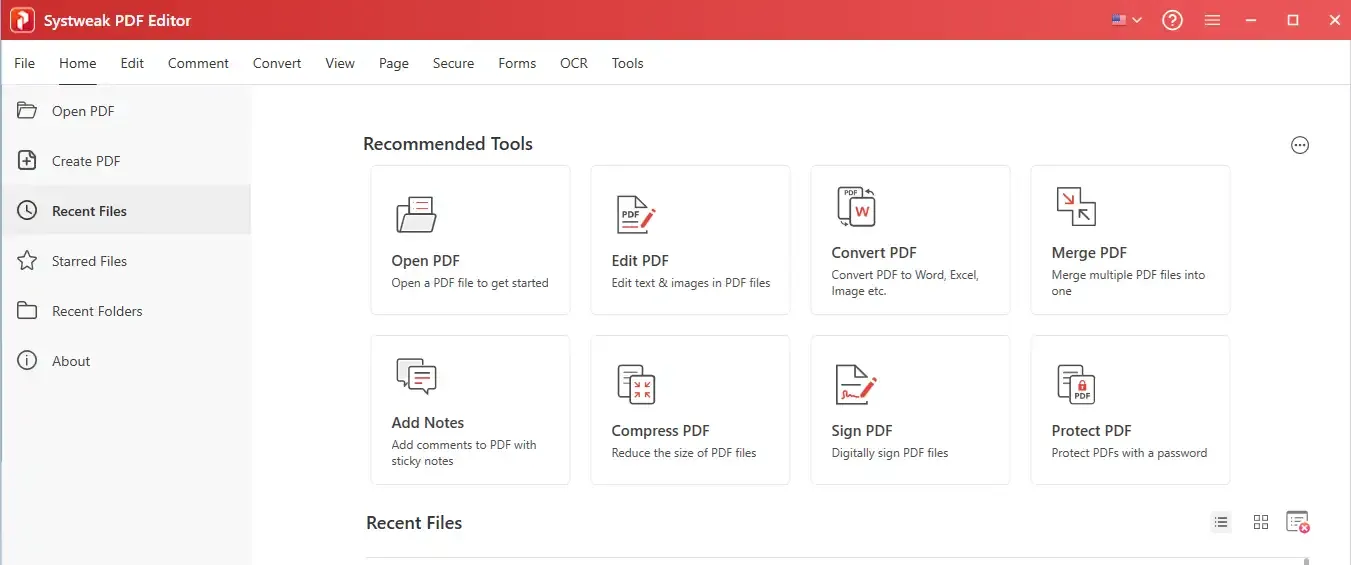Open the Secure tab
Viewport: 1351px width, 565px height.
453,63
